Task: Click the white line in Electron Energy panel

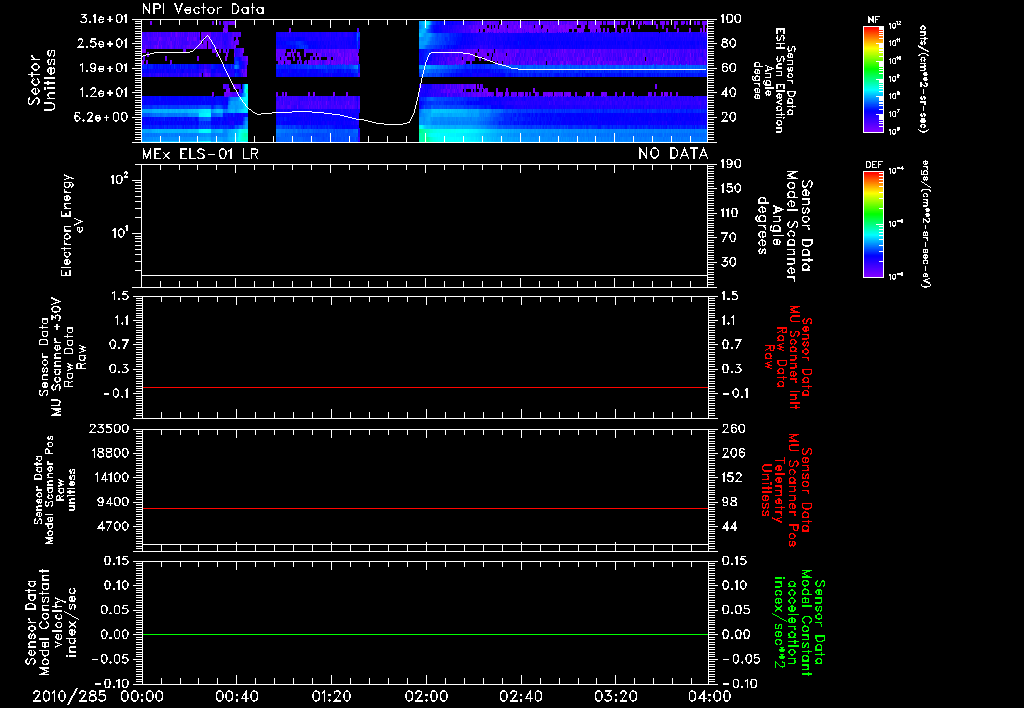Action: (425, 276)
